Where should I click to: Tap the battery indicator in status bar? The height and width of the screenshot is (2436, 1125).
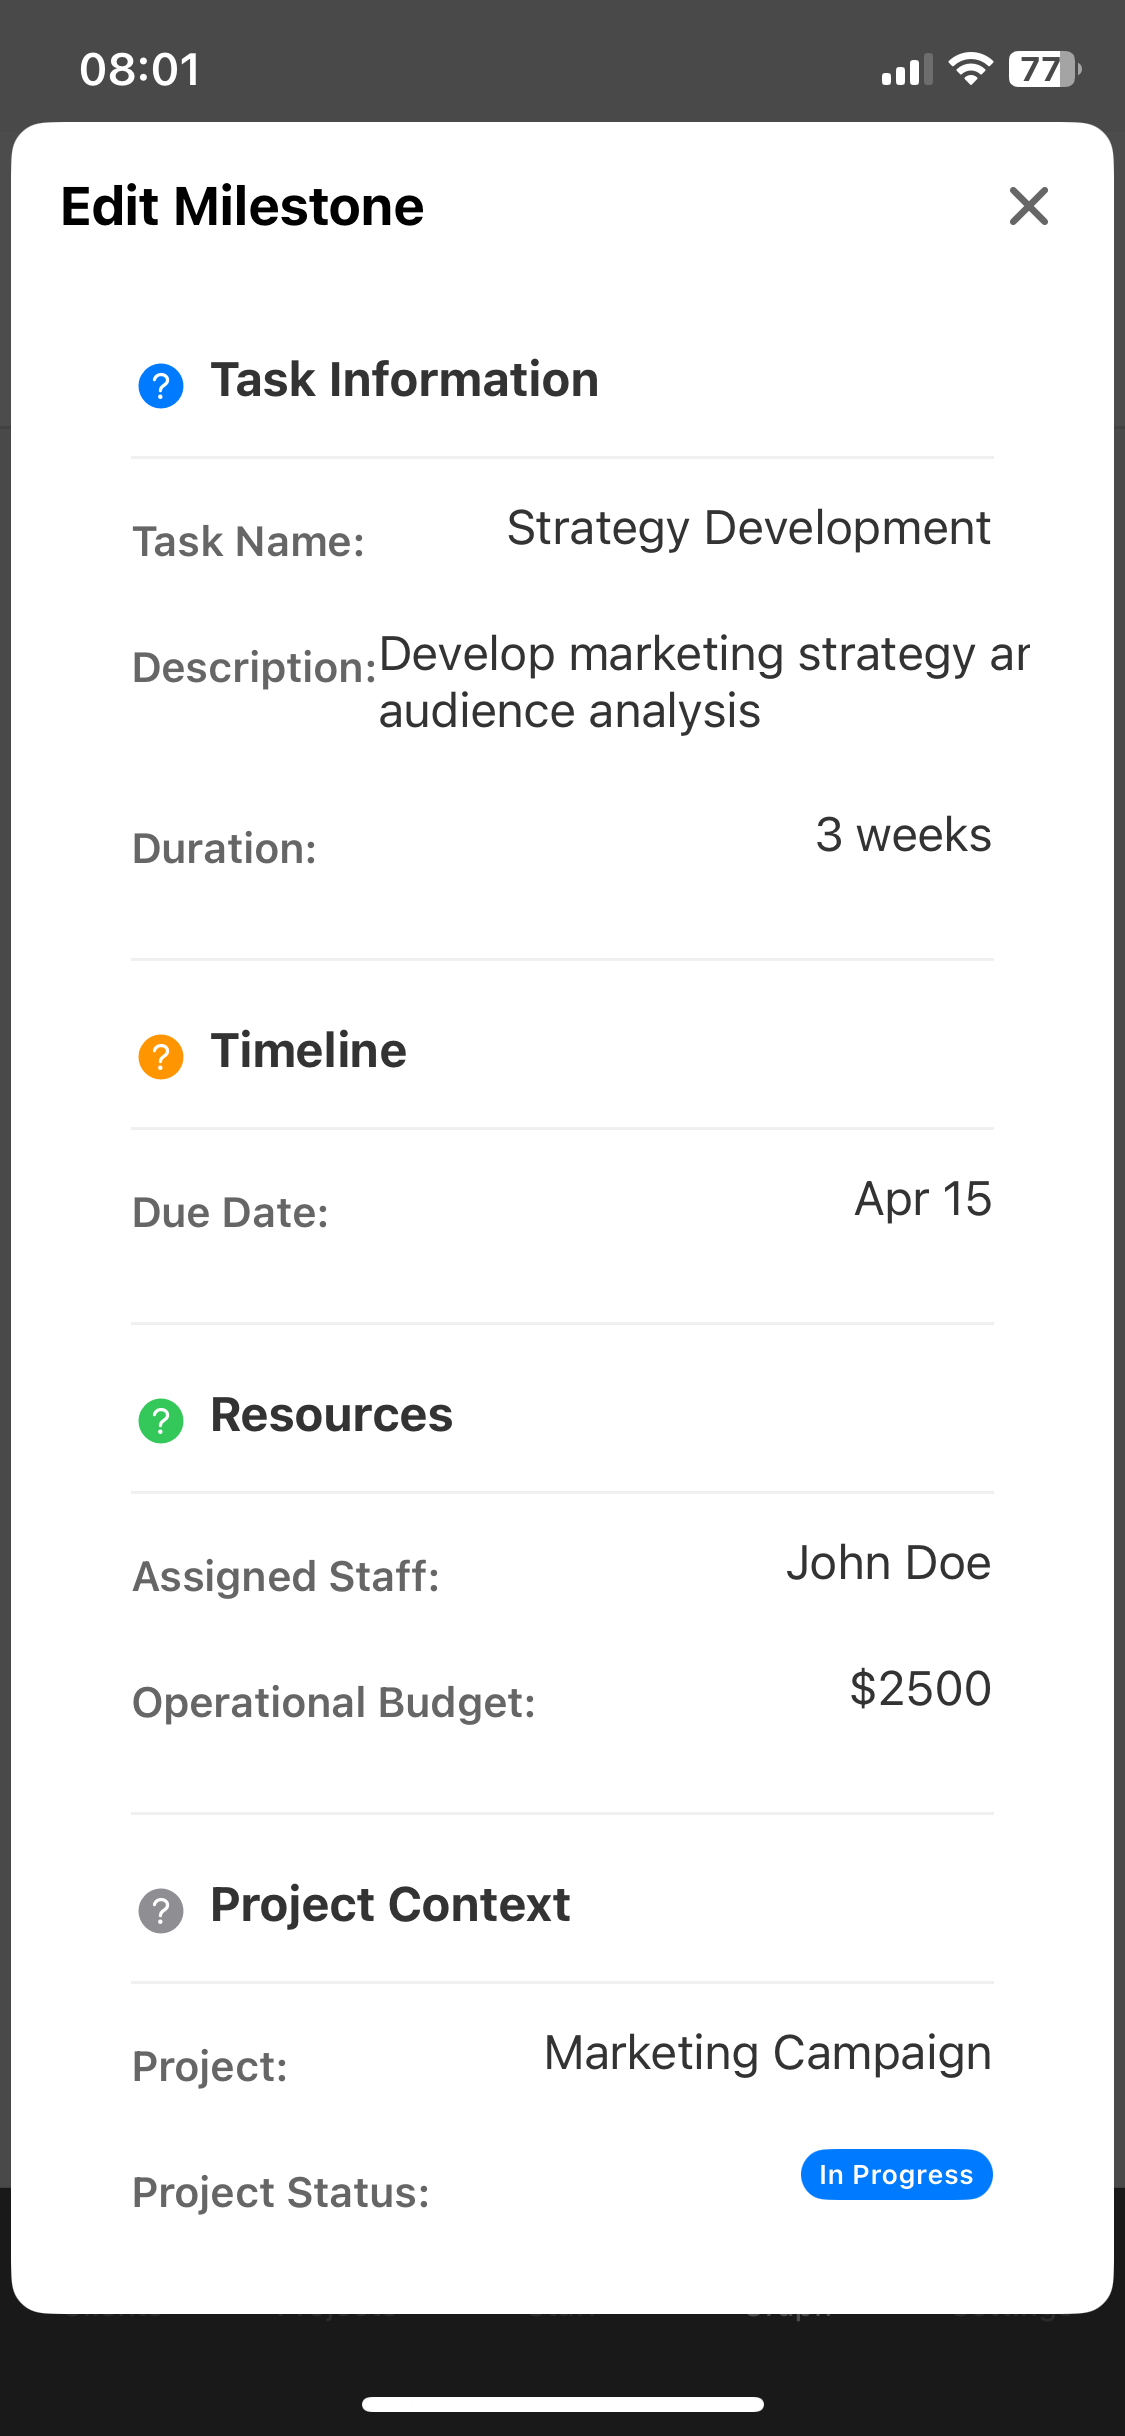pyautogui.click(x=1045, y=70)
